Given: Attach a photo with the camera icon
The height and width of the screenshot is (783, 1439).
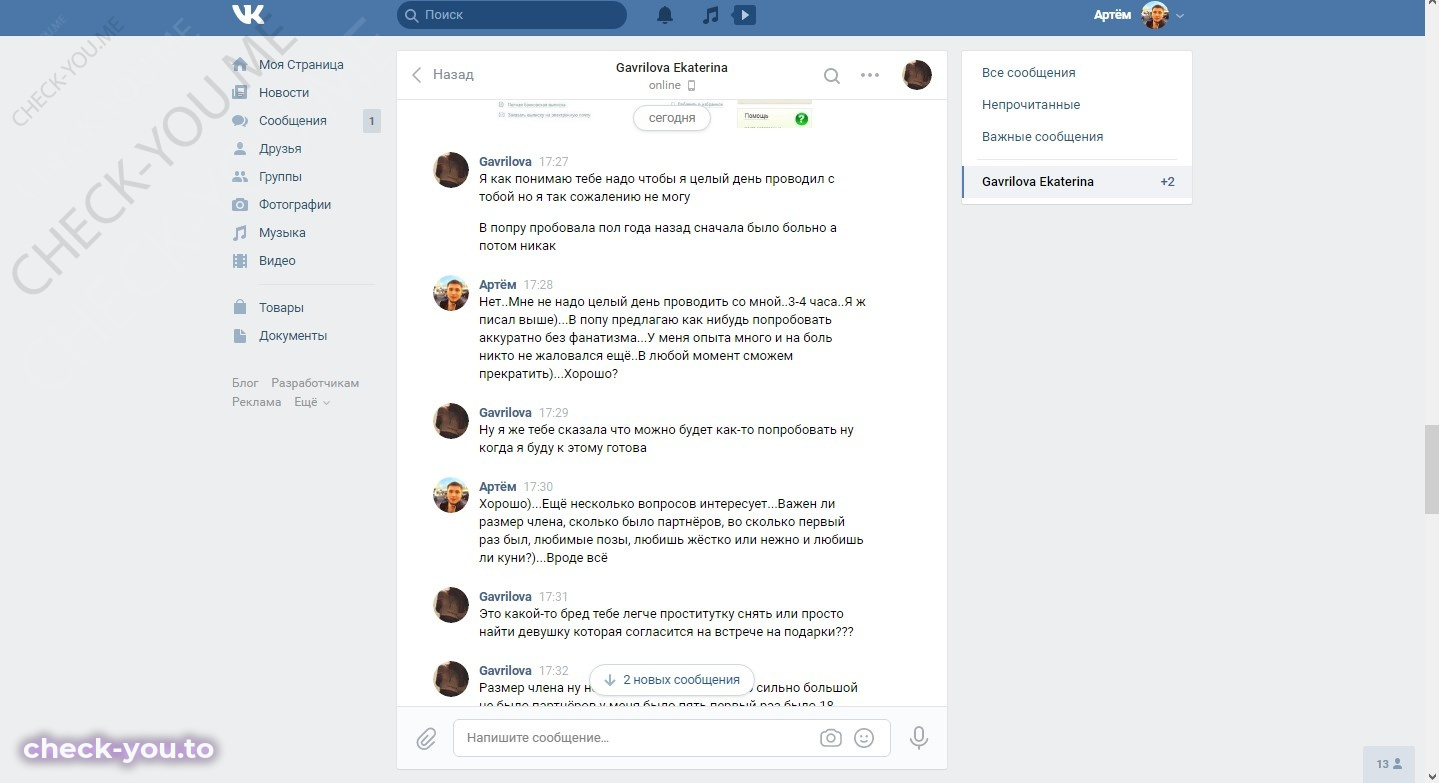Looking at the screenshot, I should pyautogui.click(x=831, y=738).
